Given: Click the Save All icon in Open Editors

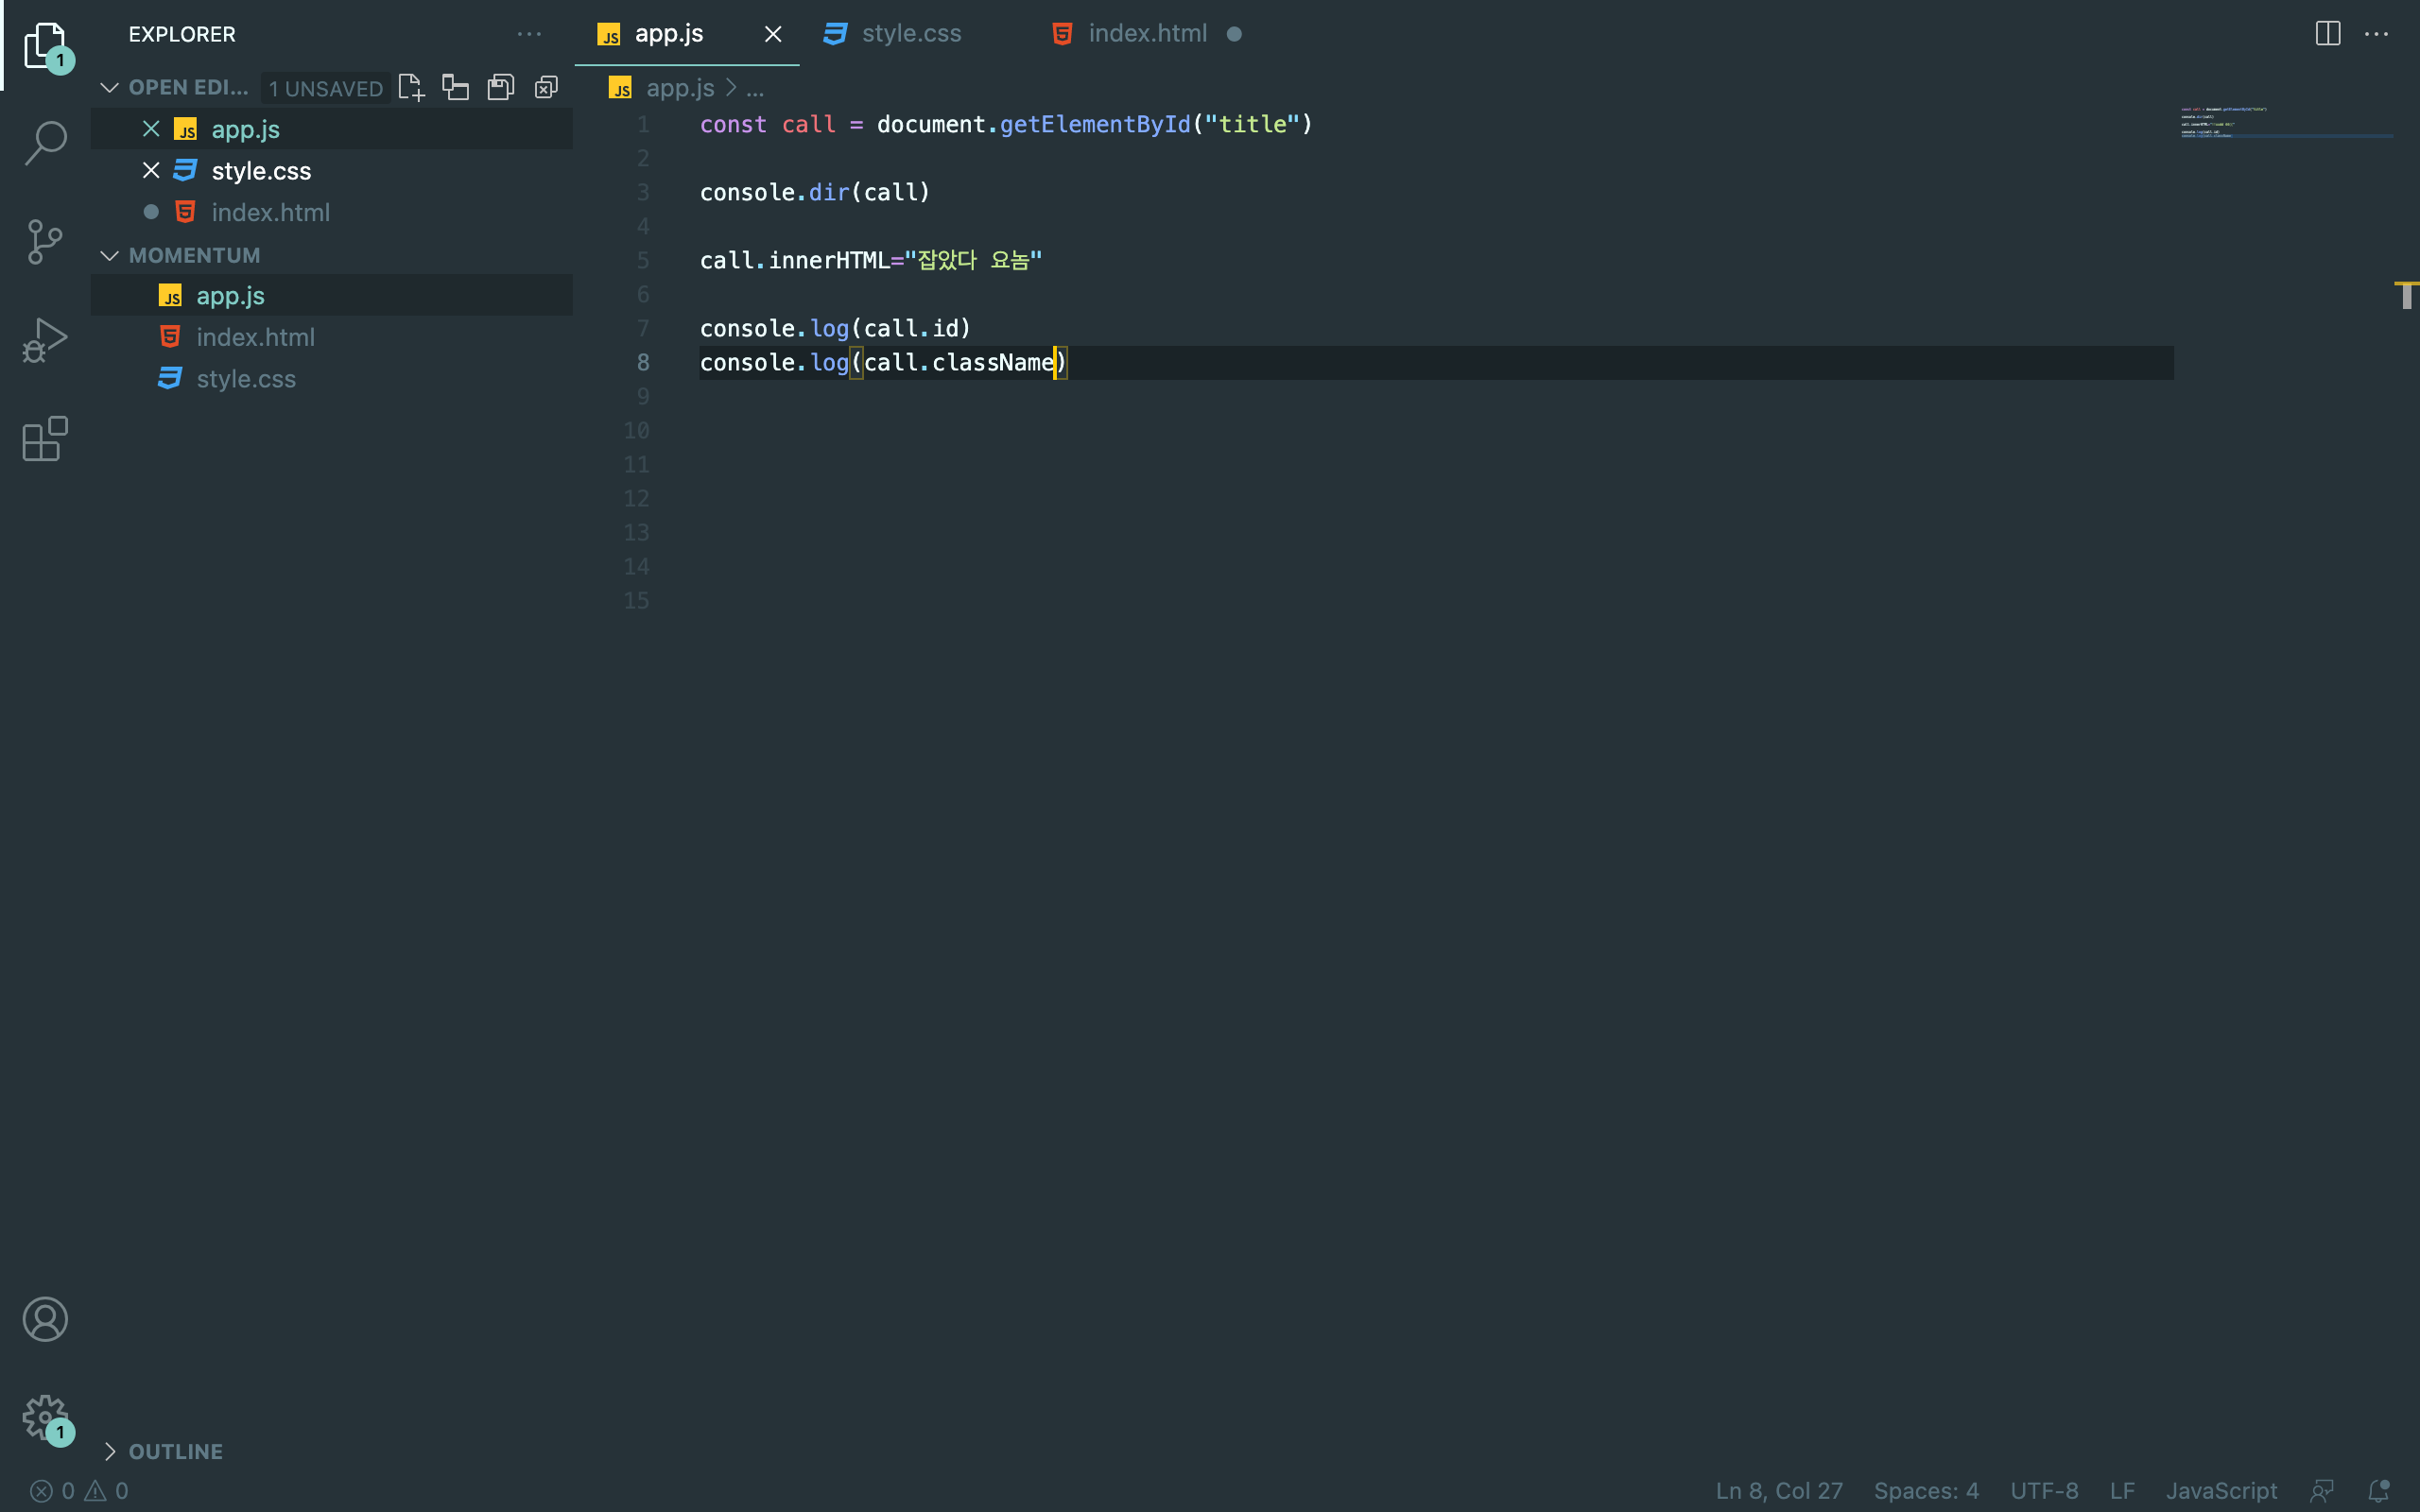Looking at the screenshot, I should coord(501,88).
